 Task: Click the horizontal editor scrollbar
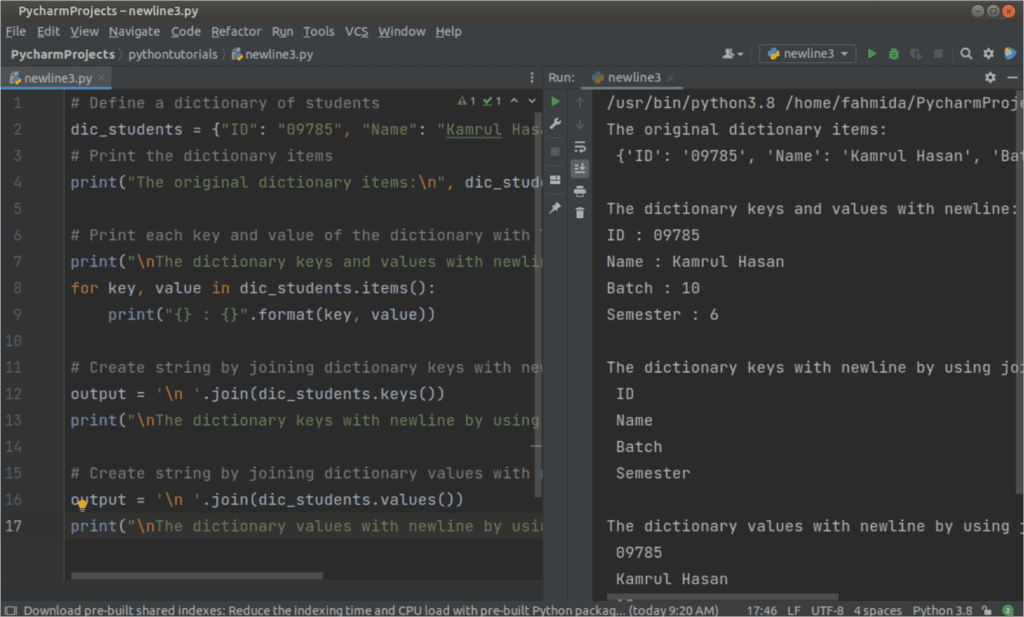[200, 575]
